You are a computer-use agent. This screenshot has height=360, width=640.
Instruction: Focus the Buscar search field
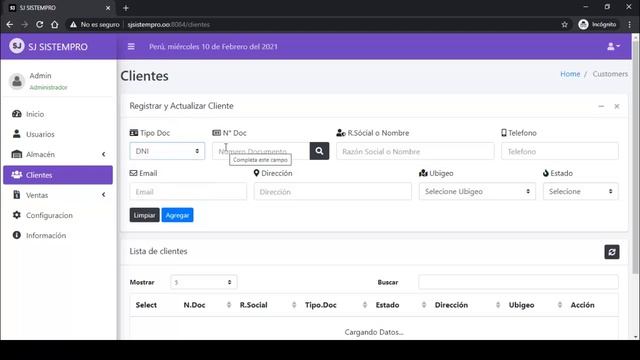point(518,282)
